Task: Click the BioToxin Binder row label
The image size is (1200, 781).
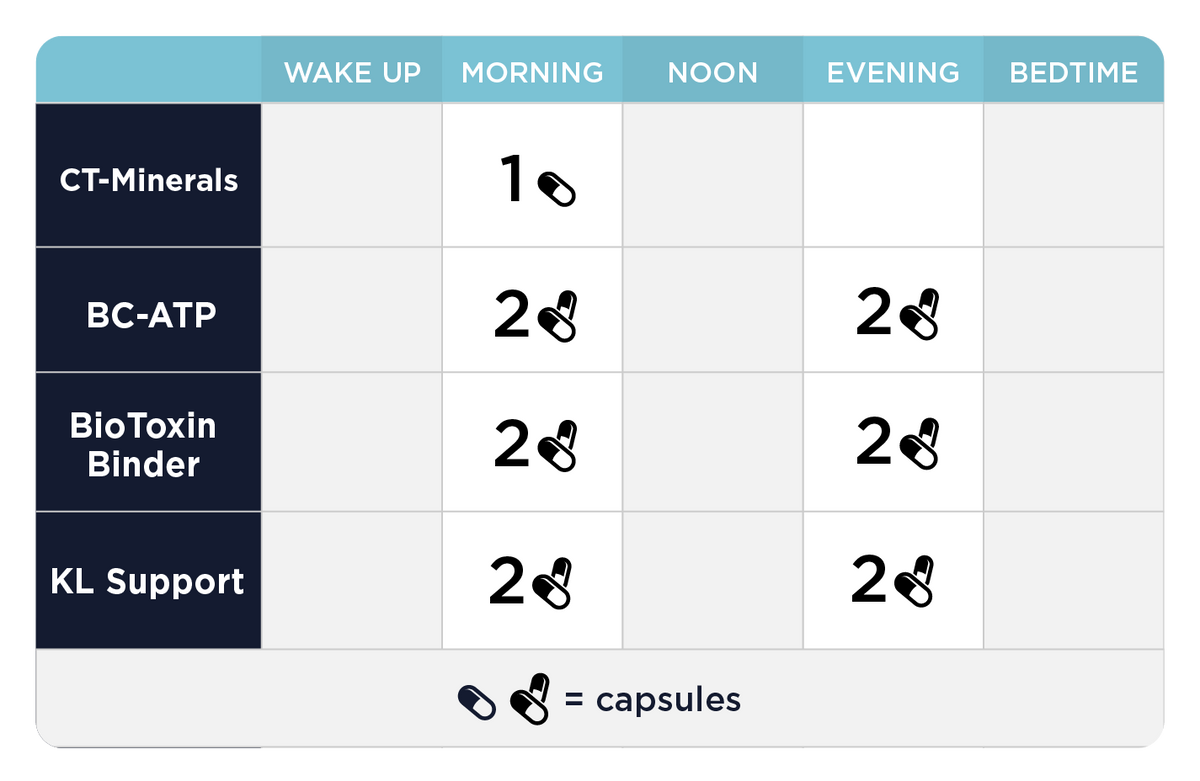Action: [x=143, y=445]
